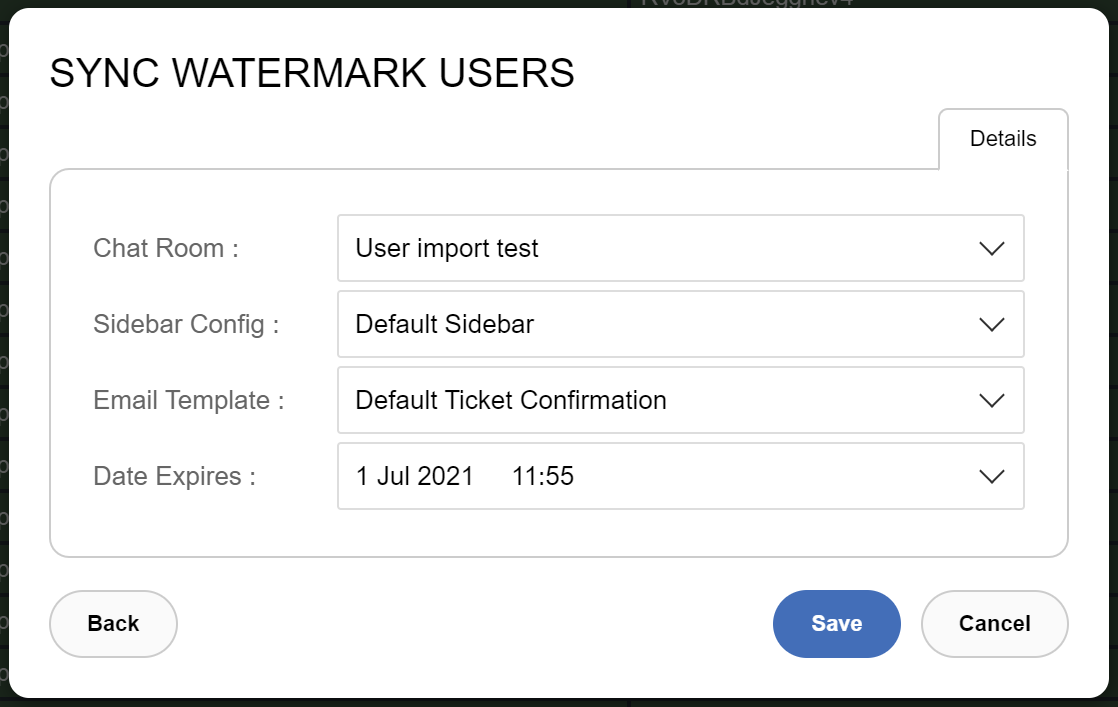This screenshot has height=707, width=1118.
Task: Expand the Sidebar Config chevron arrow
Action: [x=991, y=324]
